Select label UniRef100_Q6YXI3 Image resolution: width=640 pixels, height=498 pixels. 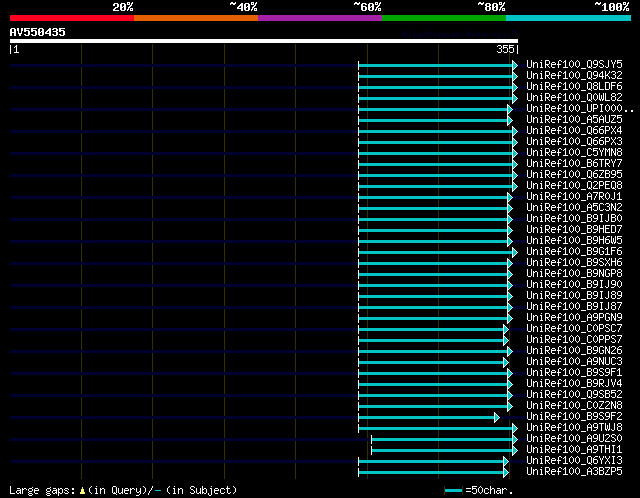(x=574, y=461)
